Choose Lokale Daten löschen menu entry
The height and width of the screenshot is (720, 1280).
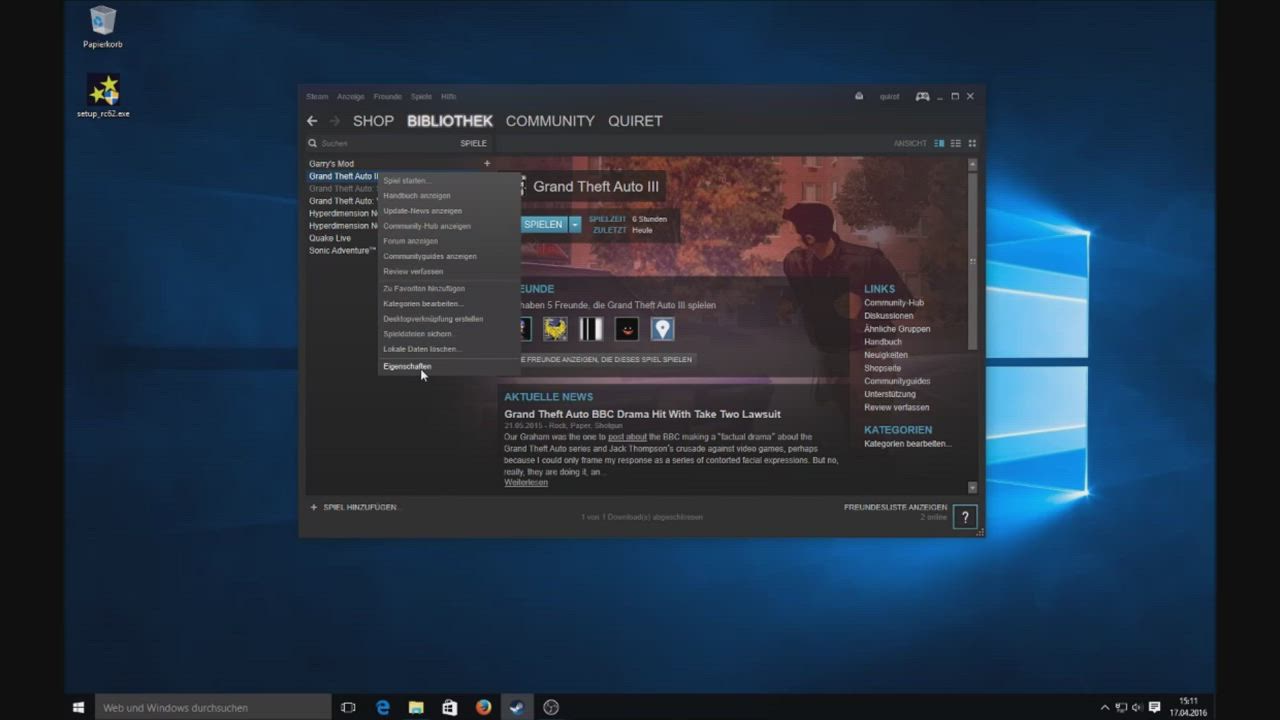pyautogui.click(x=421, y=349)
